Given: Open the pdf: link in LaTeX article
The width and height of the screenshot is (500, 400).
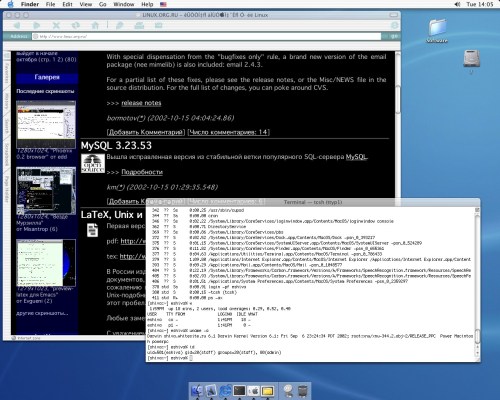Looking at the screenshot, I should pyautogui.click(x=133, y=241).
